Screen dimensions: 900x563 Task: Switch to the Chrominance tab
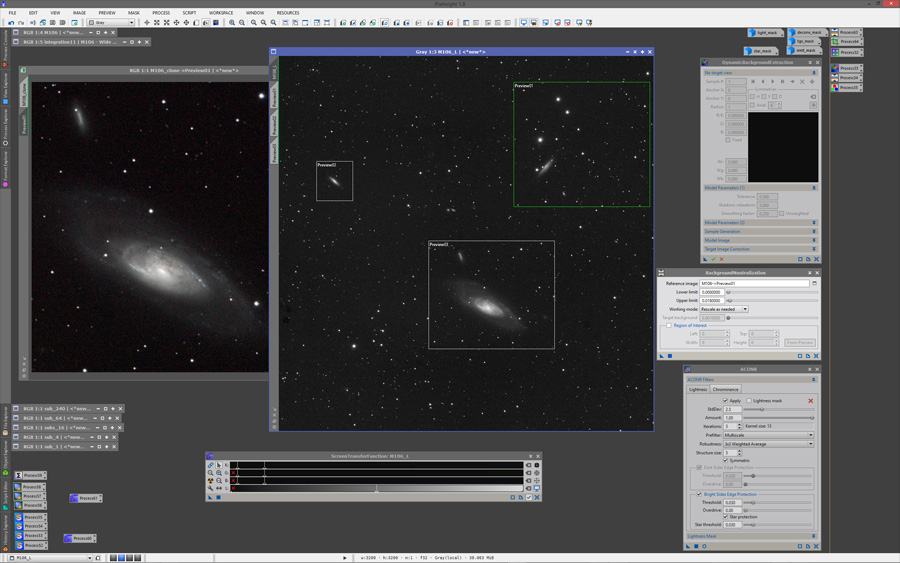(726, 389)
